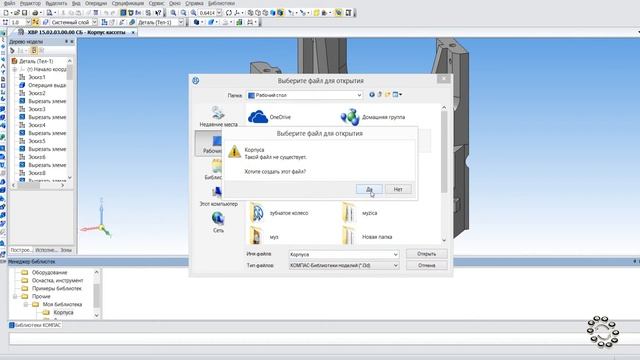Click the model tree horizontal scrollbar
Image resolution: width=640 pixels, height=360 pixels.
38,185
